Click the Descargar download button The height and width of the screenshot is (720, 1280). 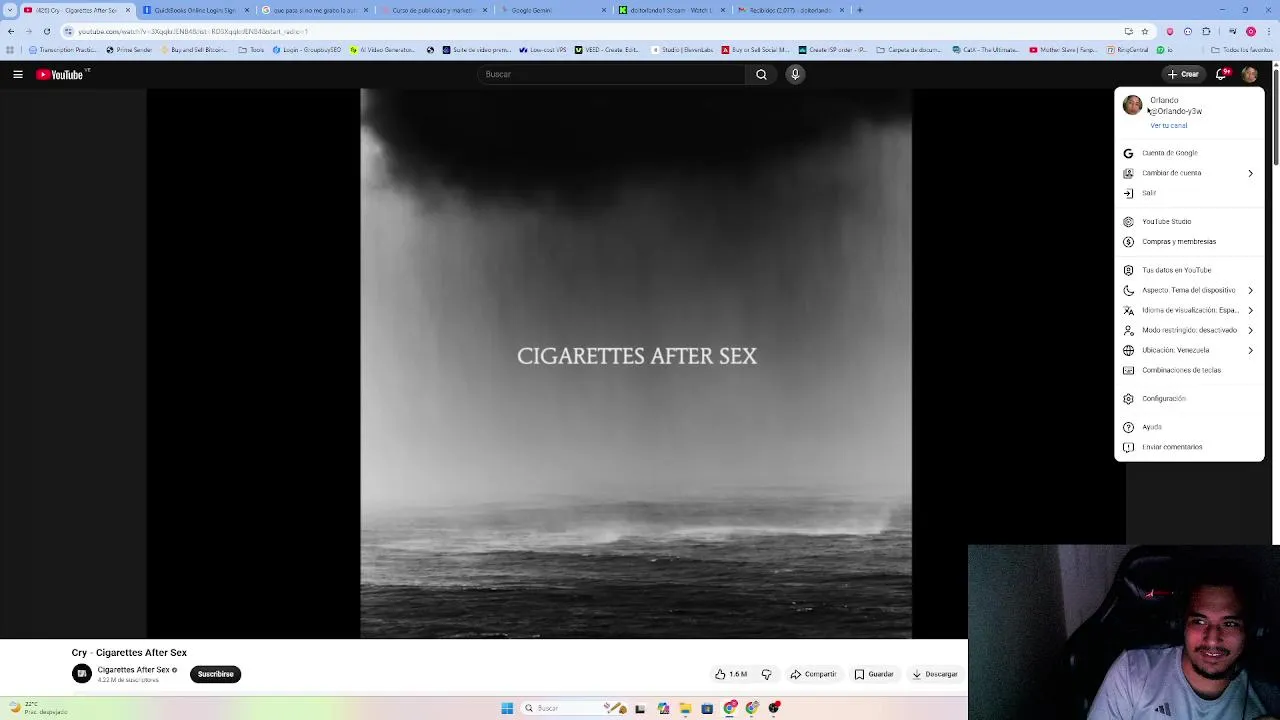click(x=936, y=674)
